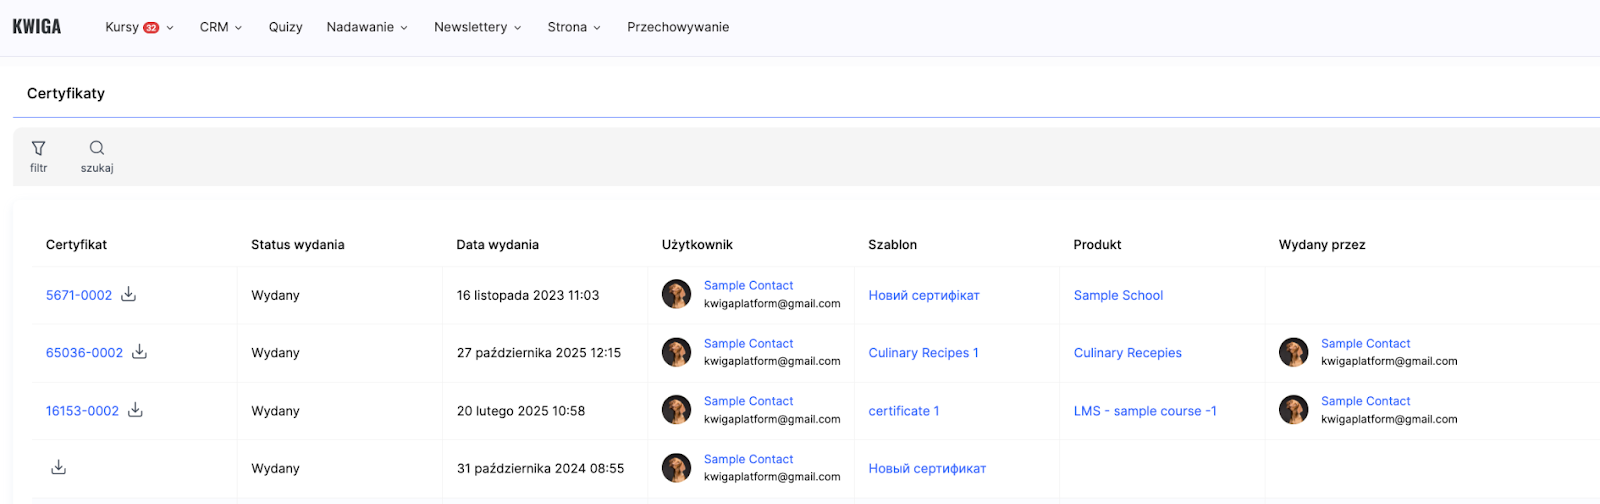The image size is (1600, 504).
Task: Expand the CRM dropdown menu
Action: point(220,27)
